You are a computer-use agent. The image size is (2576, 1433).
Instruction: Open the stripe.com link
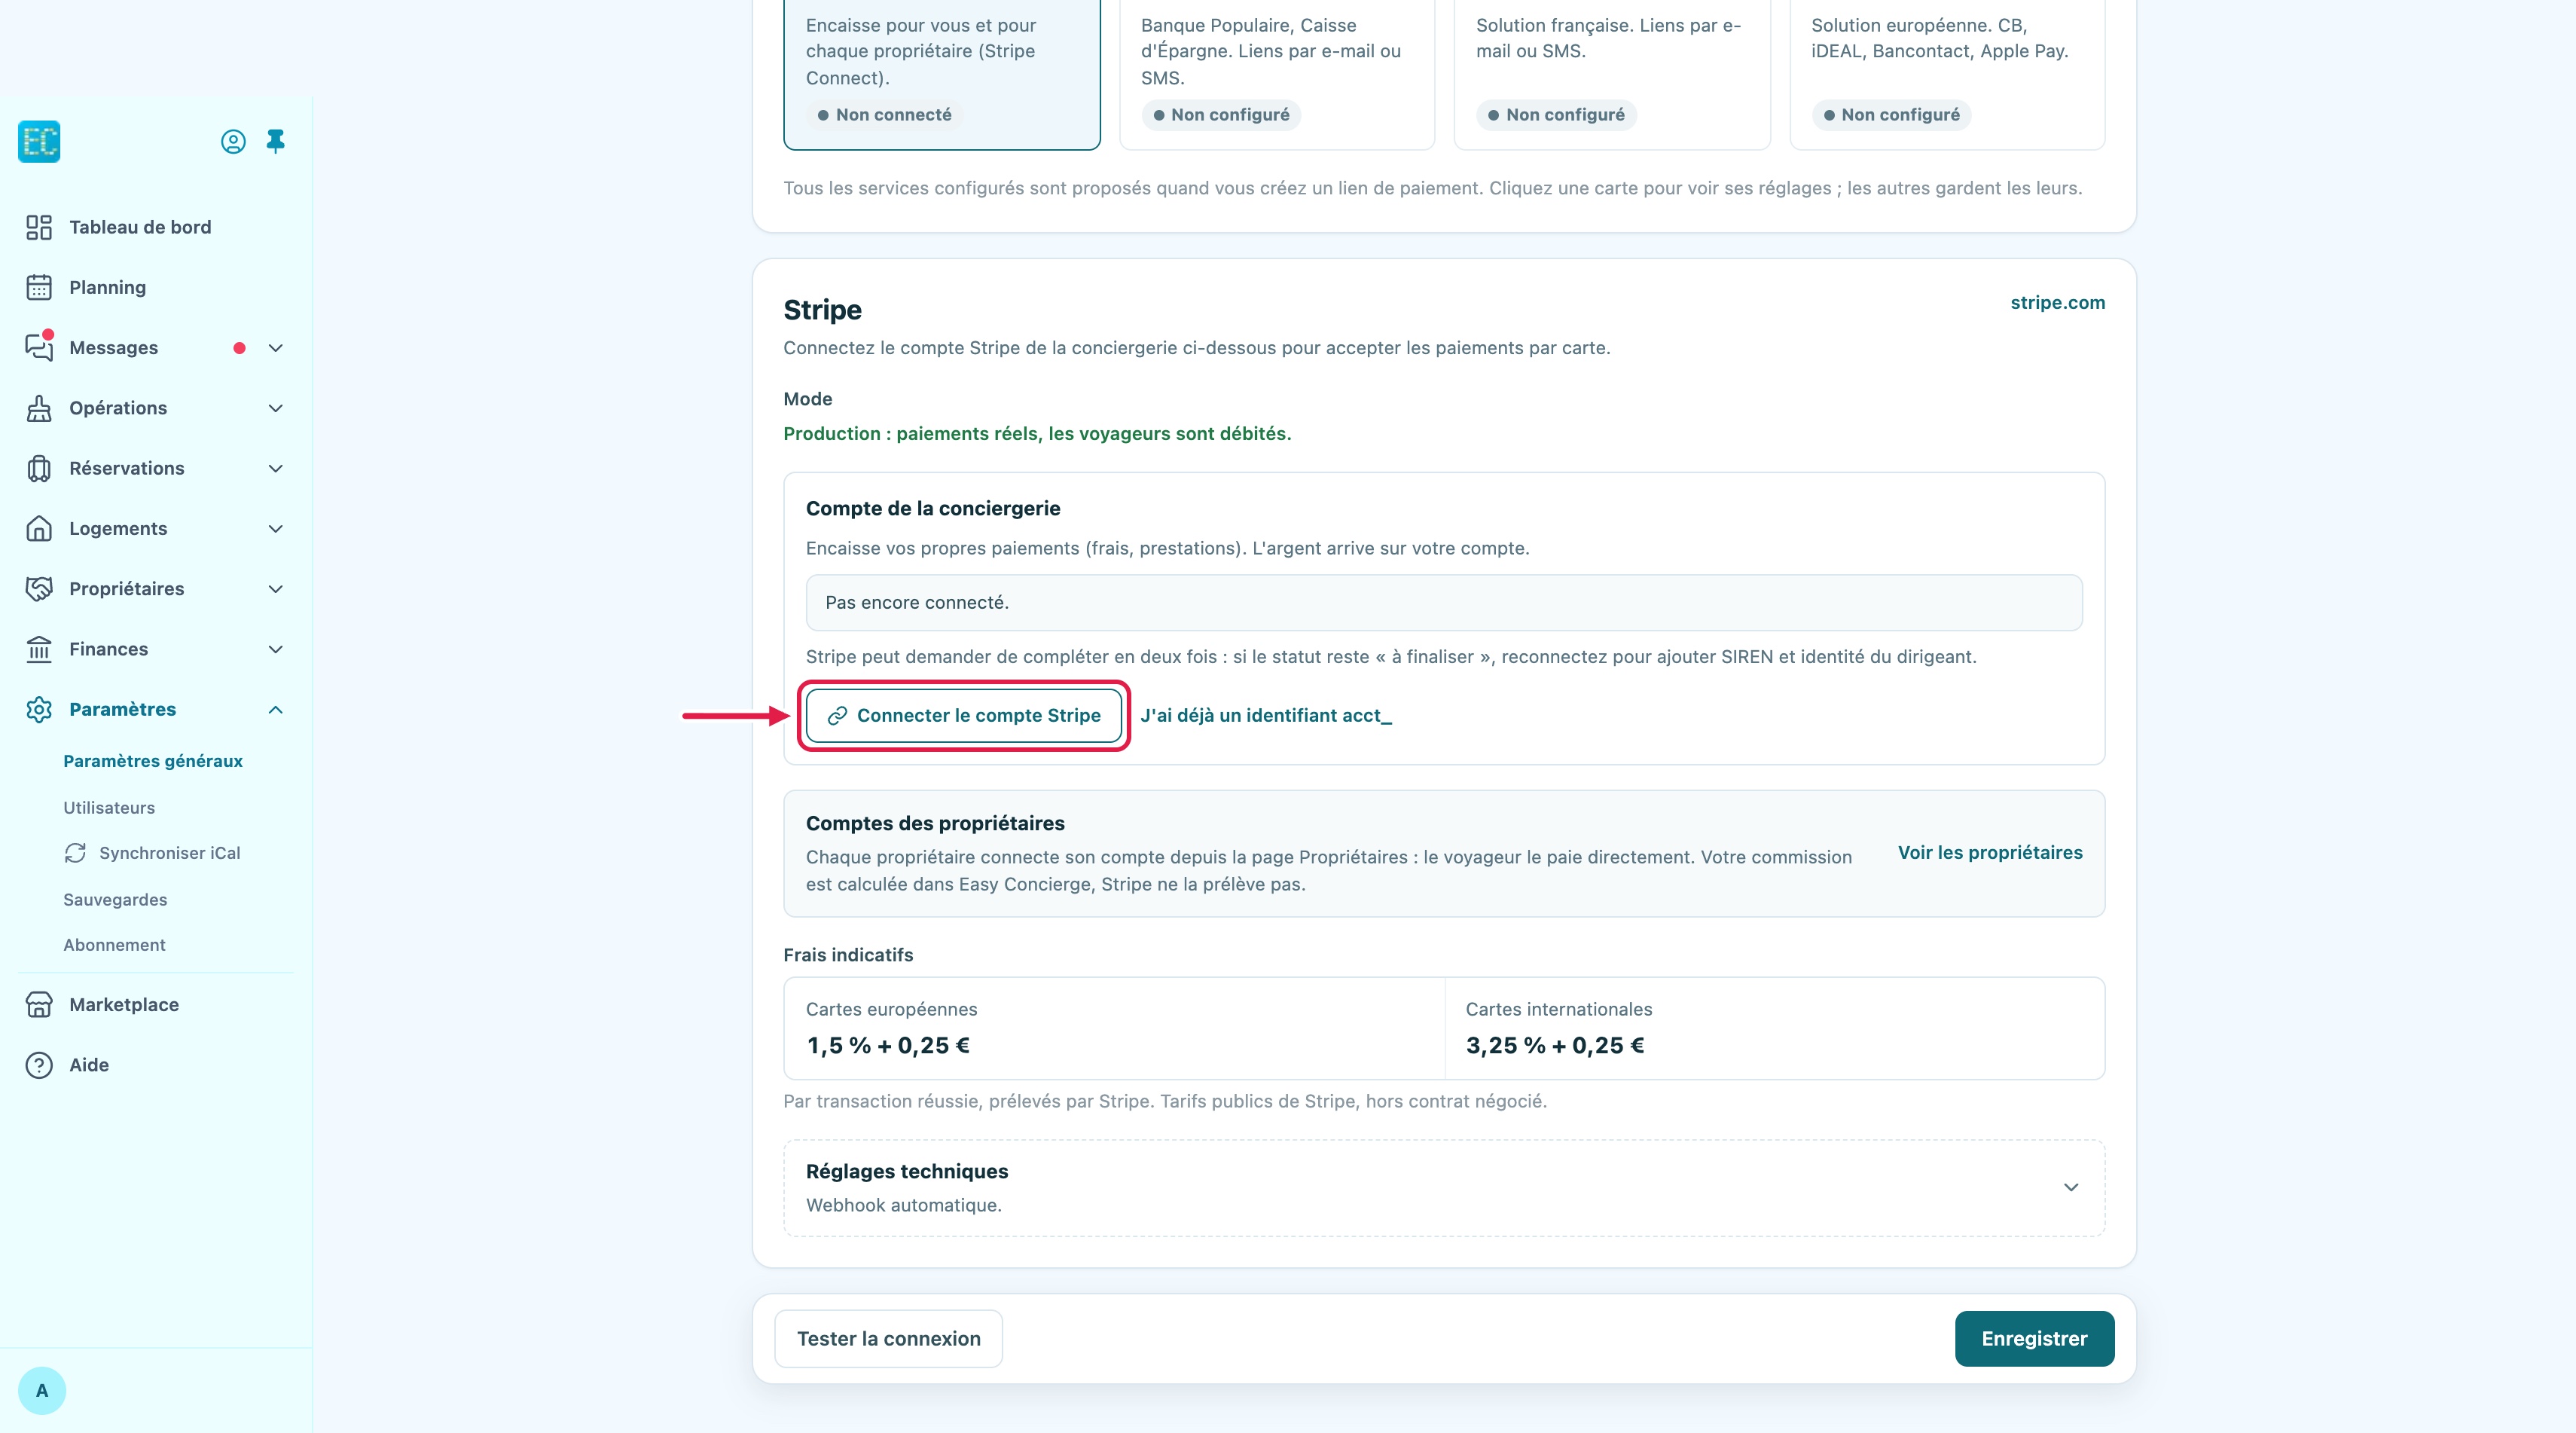coord(2057,302)
